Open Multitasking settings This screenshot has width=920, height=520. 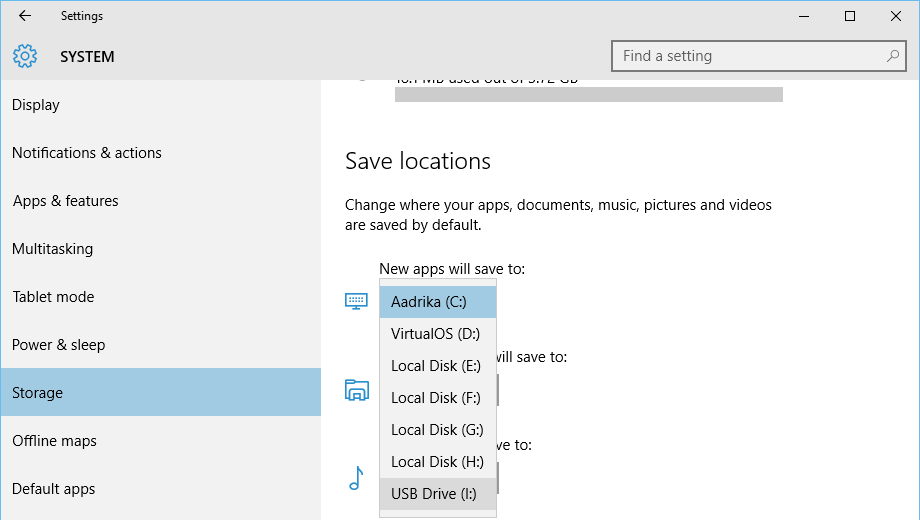[x=161, y=249]
